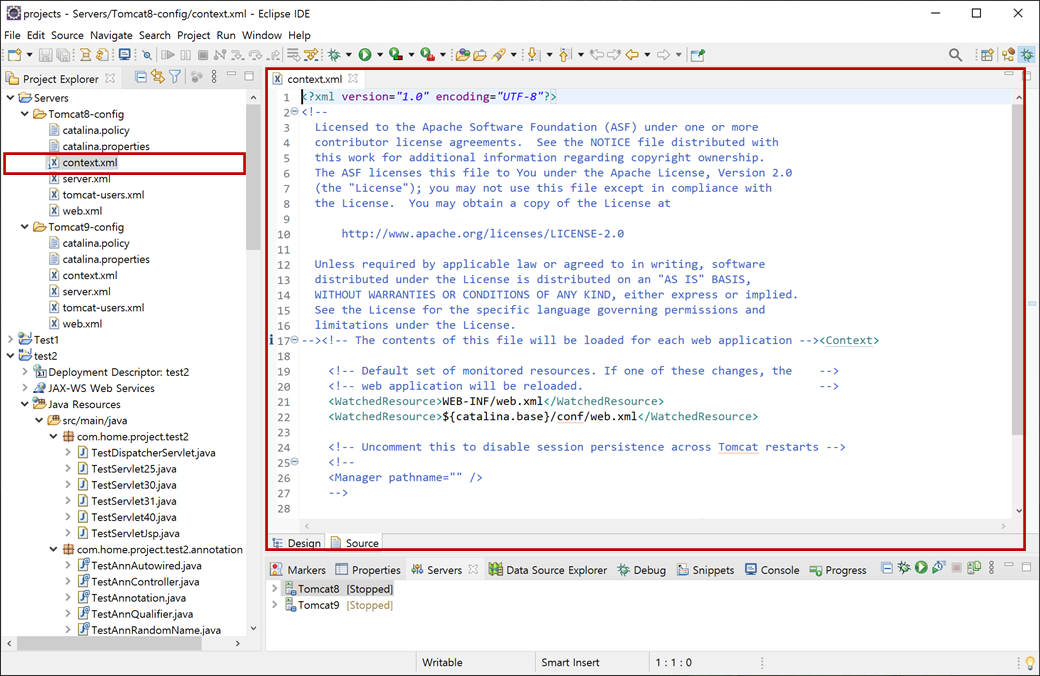Fold the comment at editor line 2
1040x676 pixels.
tap(294, 111)
